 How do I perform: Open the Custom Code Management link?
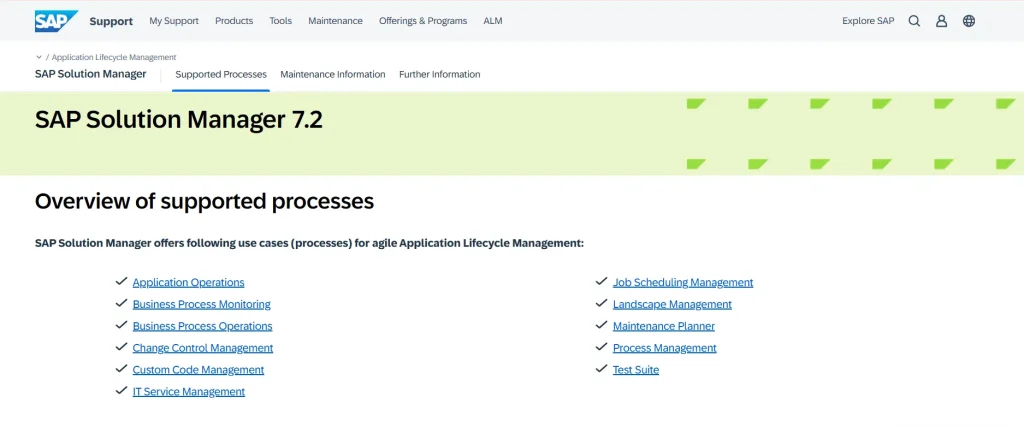[x=198, y=370]
